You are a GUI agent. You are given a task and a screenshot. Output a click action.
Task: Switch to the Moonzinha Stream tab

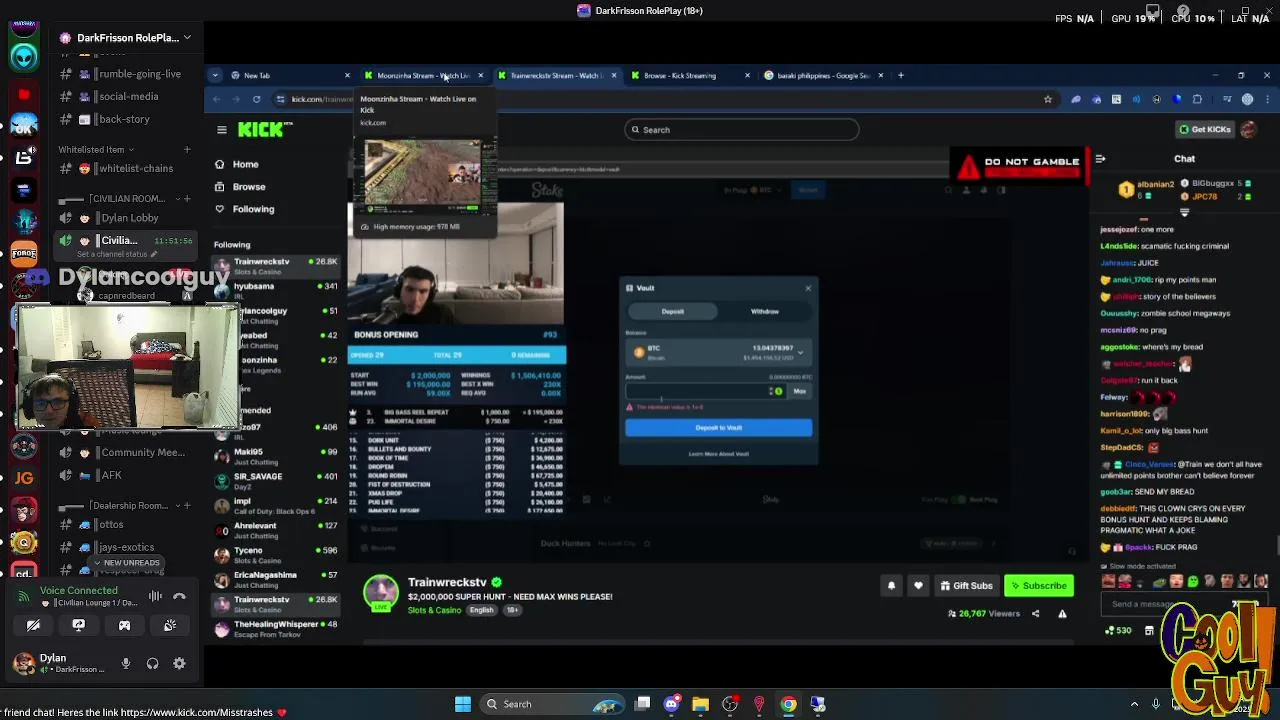pyautogui.click(x=423, y=75)
